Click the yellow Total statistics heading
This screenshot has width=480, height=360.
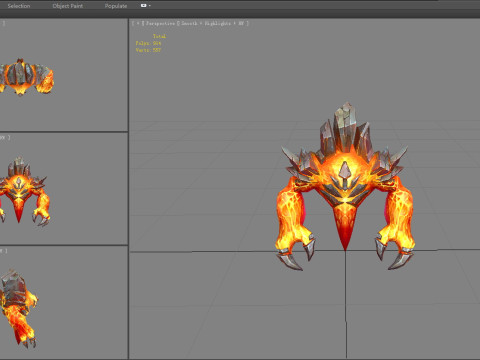[x=159, y=36]
